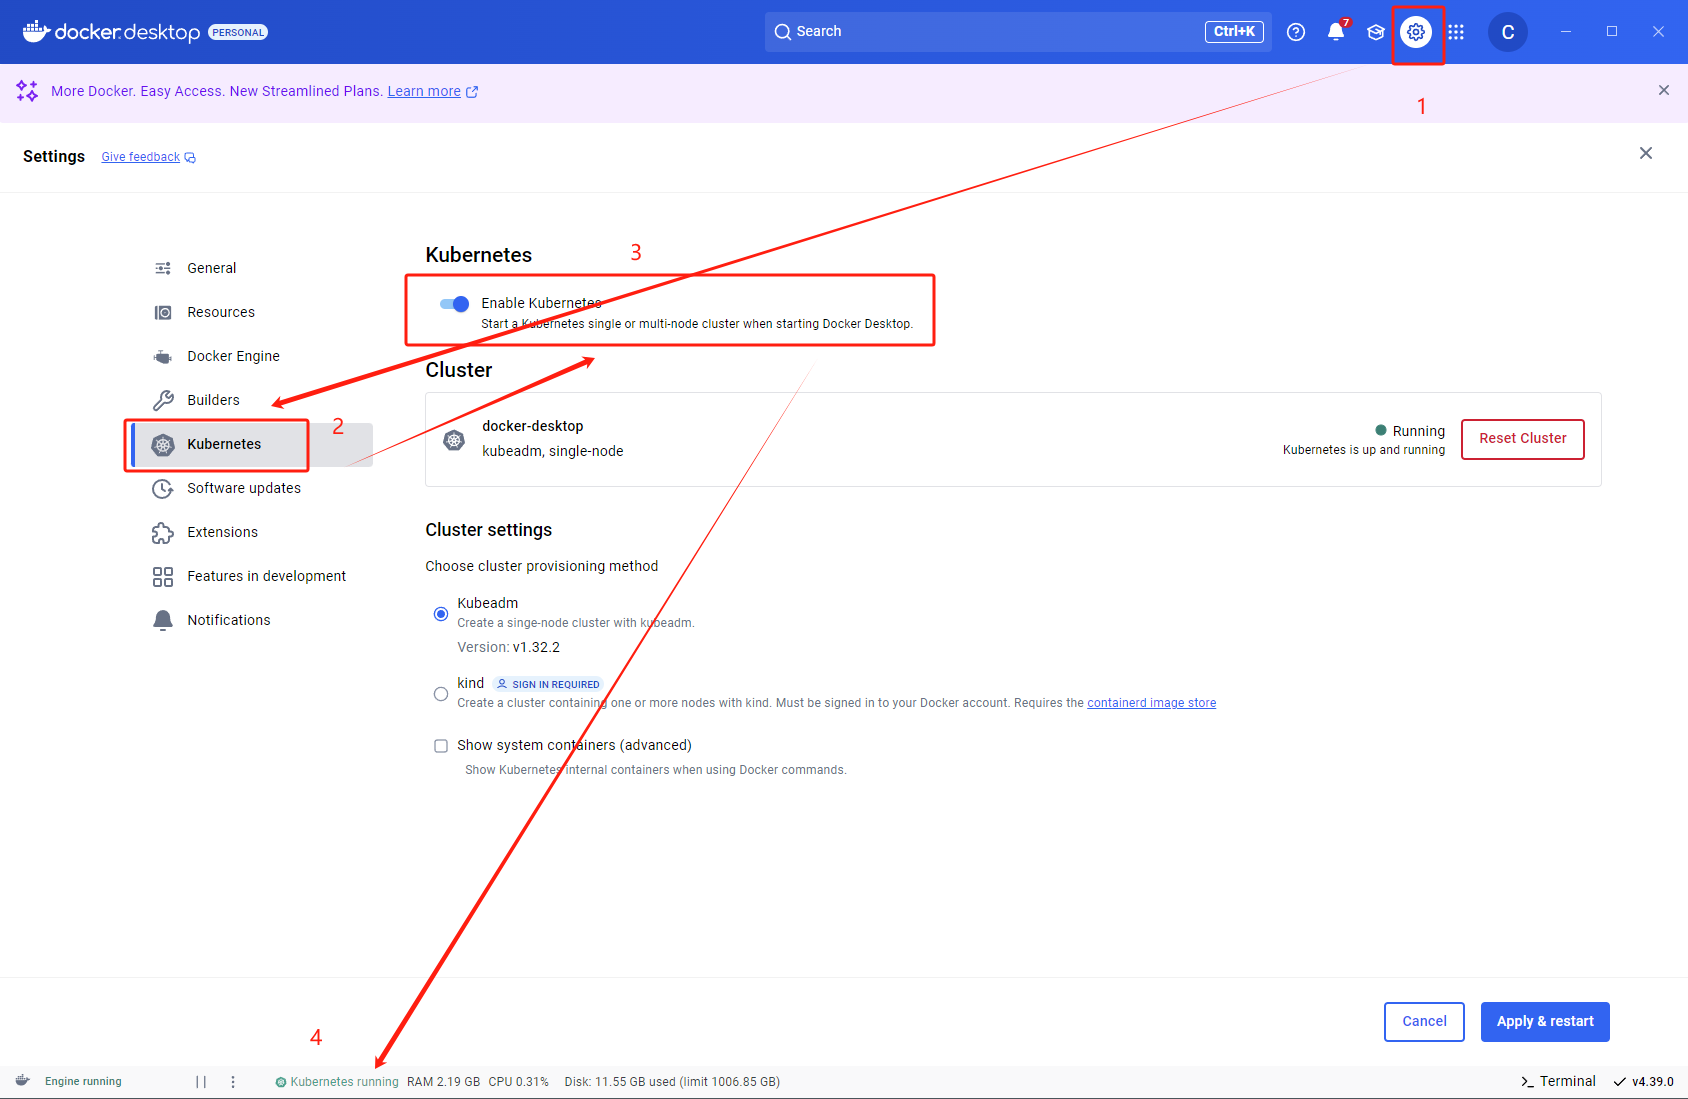Click the v4.39.0 version indicator
1688x1099 pixels.
pos(1644,1081)
